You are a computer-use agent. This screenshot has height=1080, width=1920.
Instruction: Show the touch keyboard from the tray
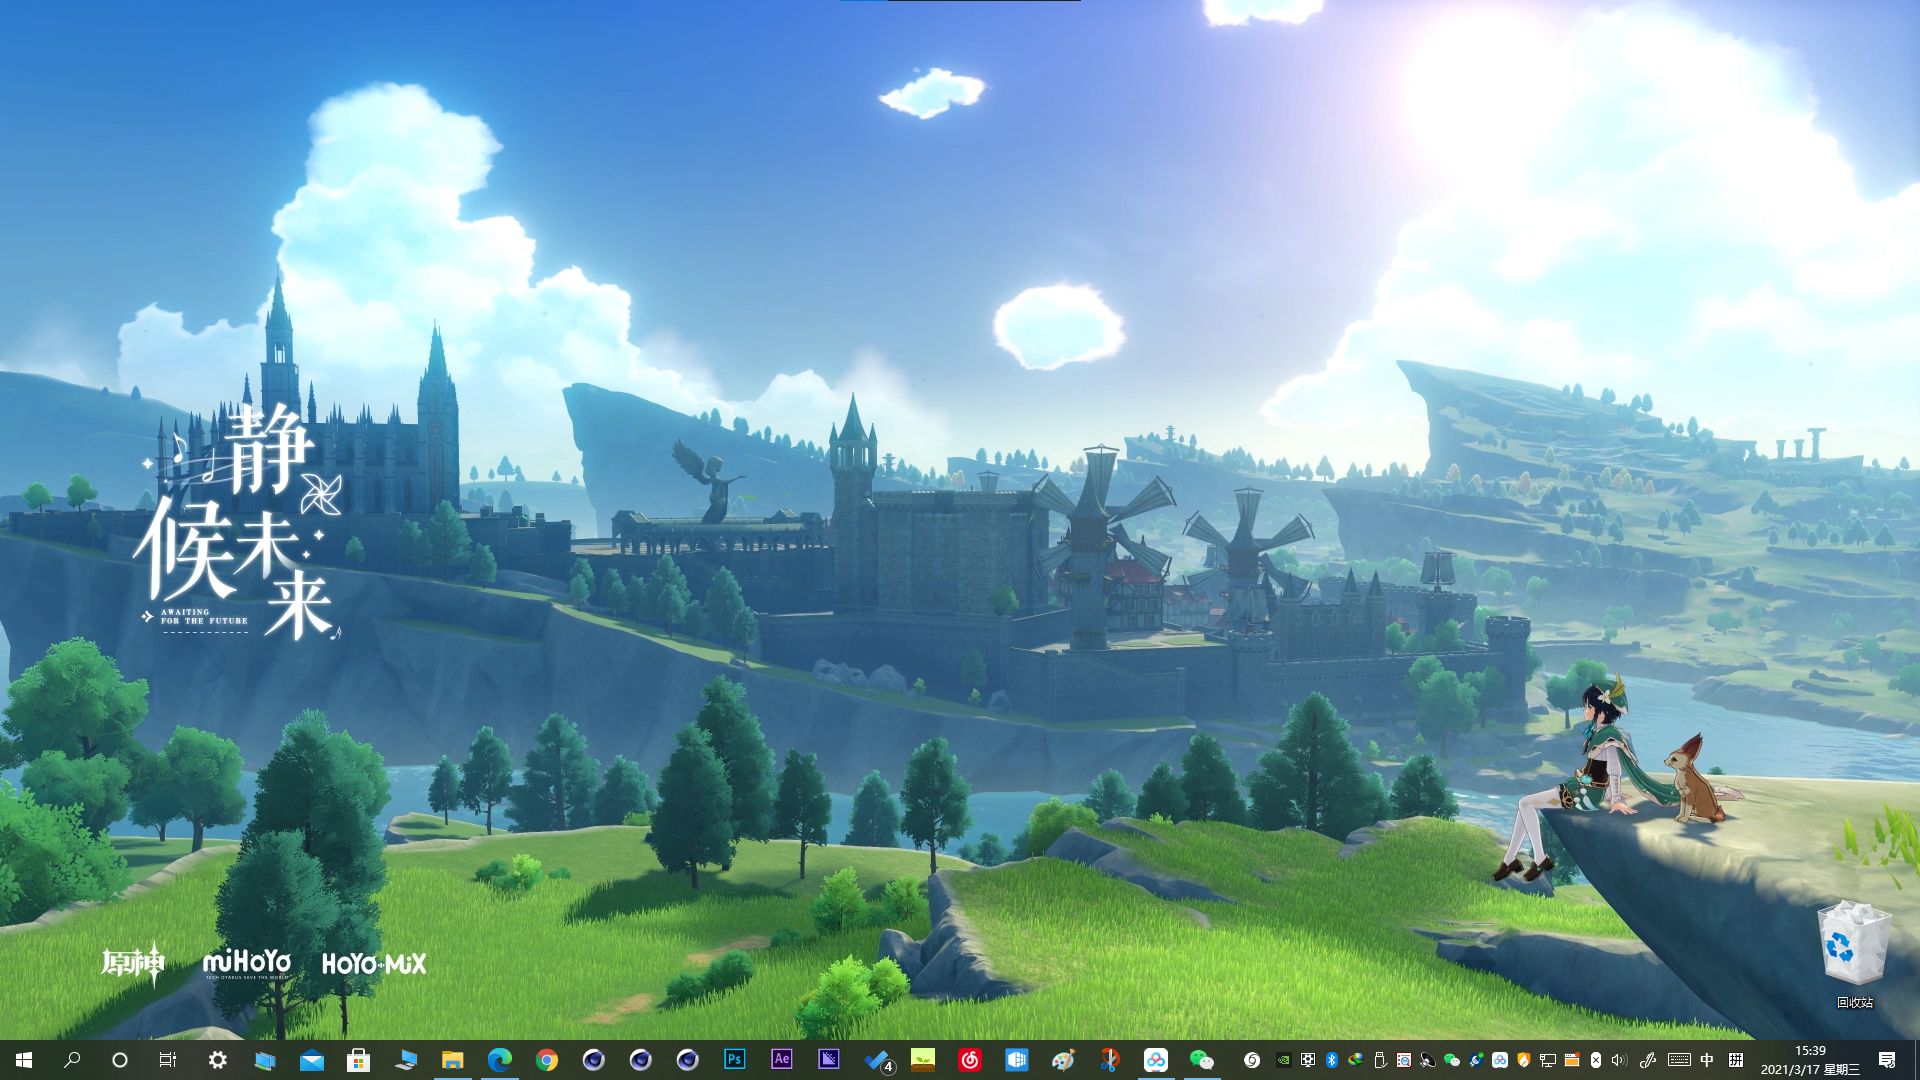pos(1679,1060)
